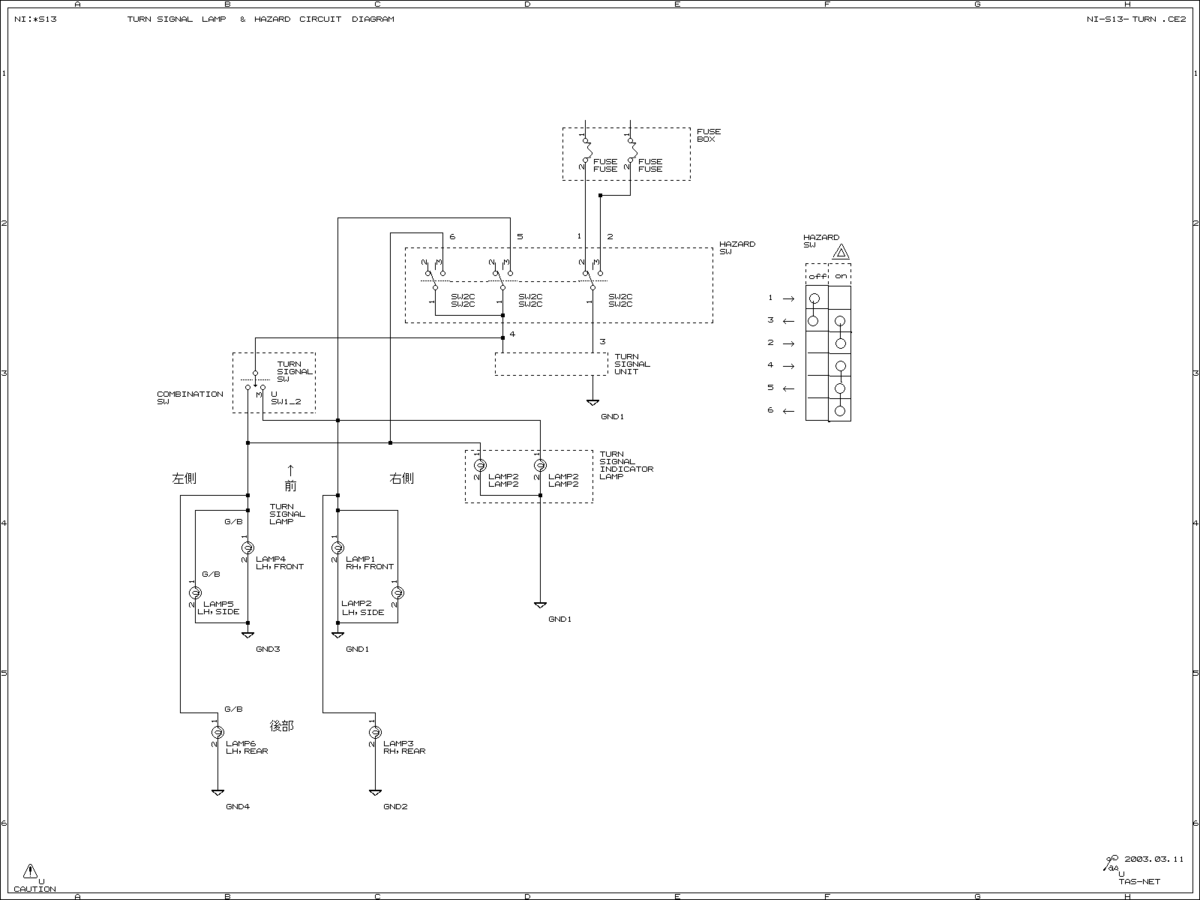The width and height of the screenshot is (1200, 900).
Task: Click the 'G/B' wire label near LAMP6
Action: 233,708
